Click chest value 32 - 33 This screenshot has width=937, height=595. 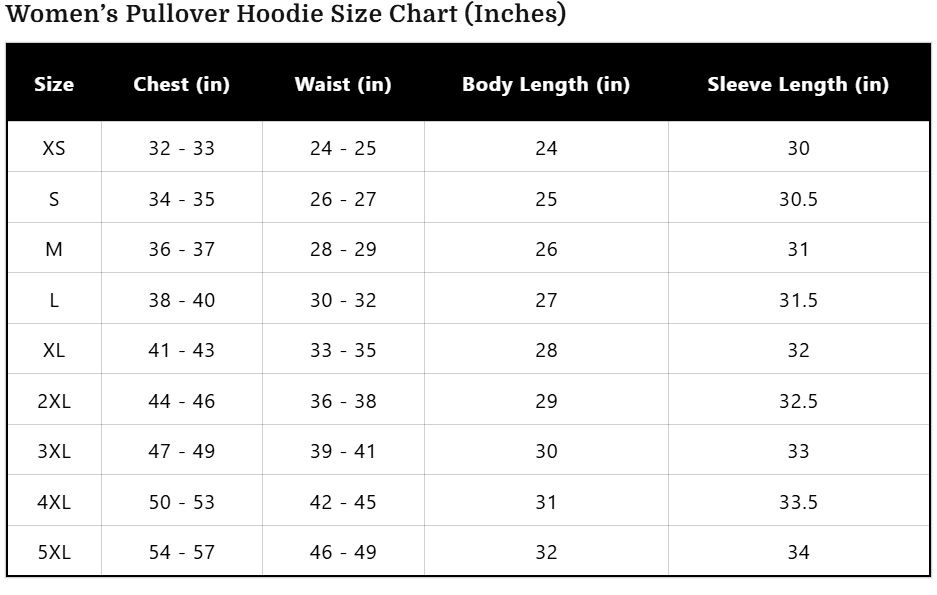click(181, 148)
